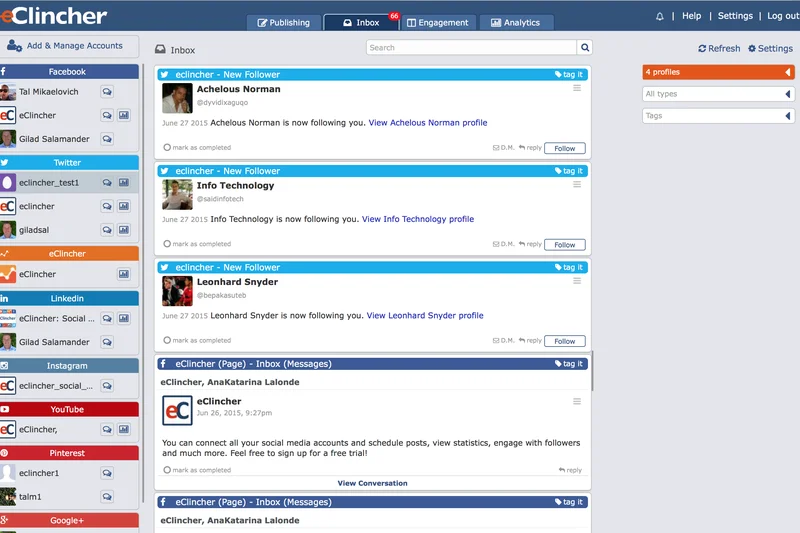Click the search magnifier button

585,47
